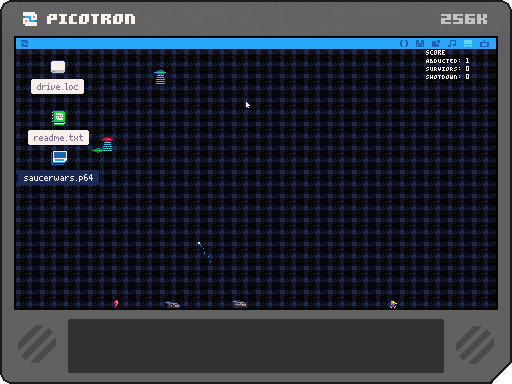Click the dark keyboard panel below the screen

[256, 346]
